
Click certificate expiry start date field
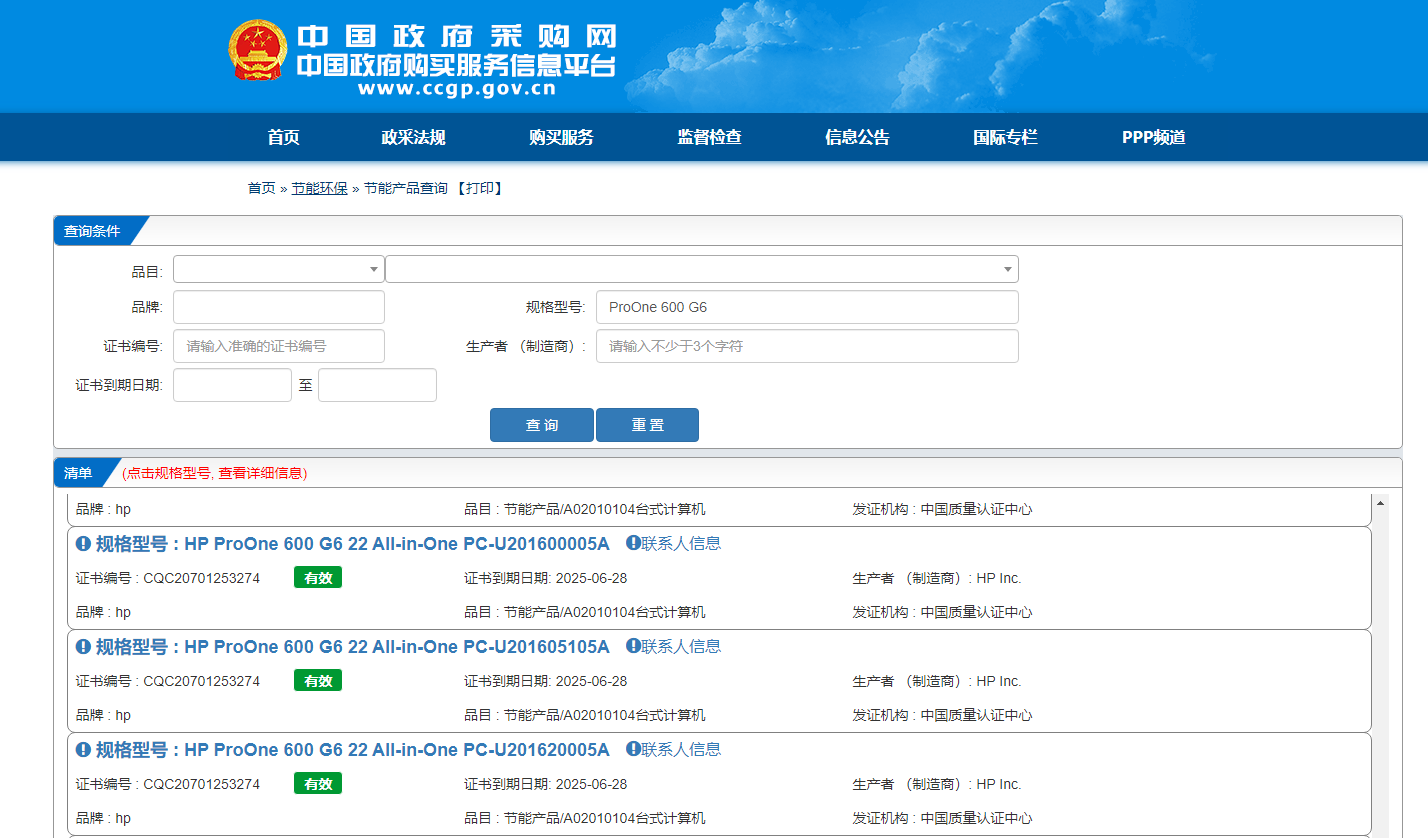tap(232, 385)
